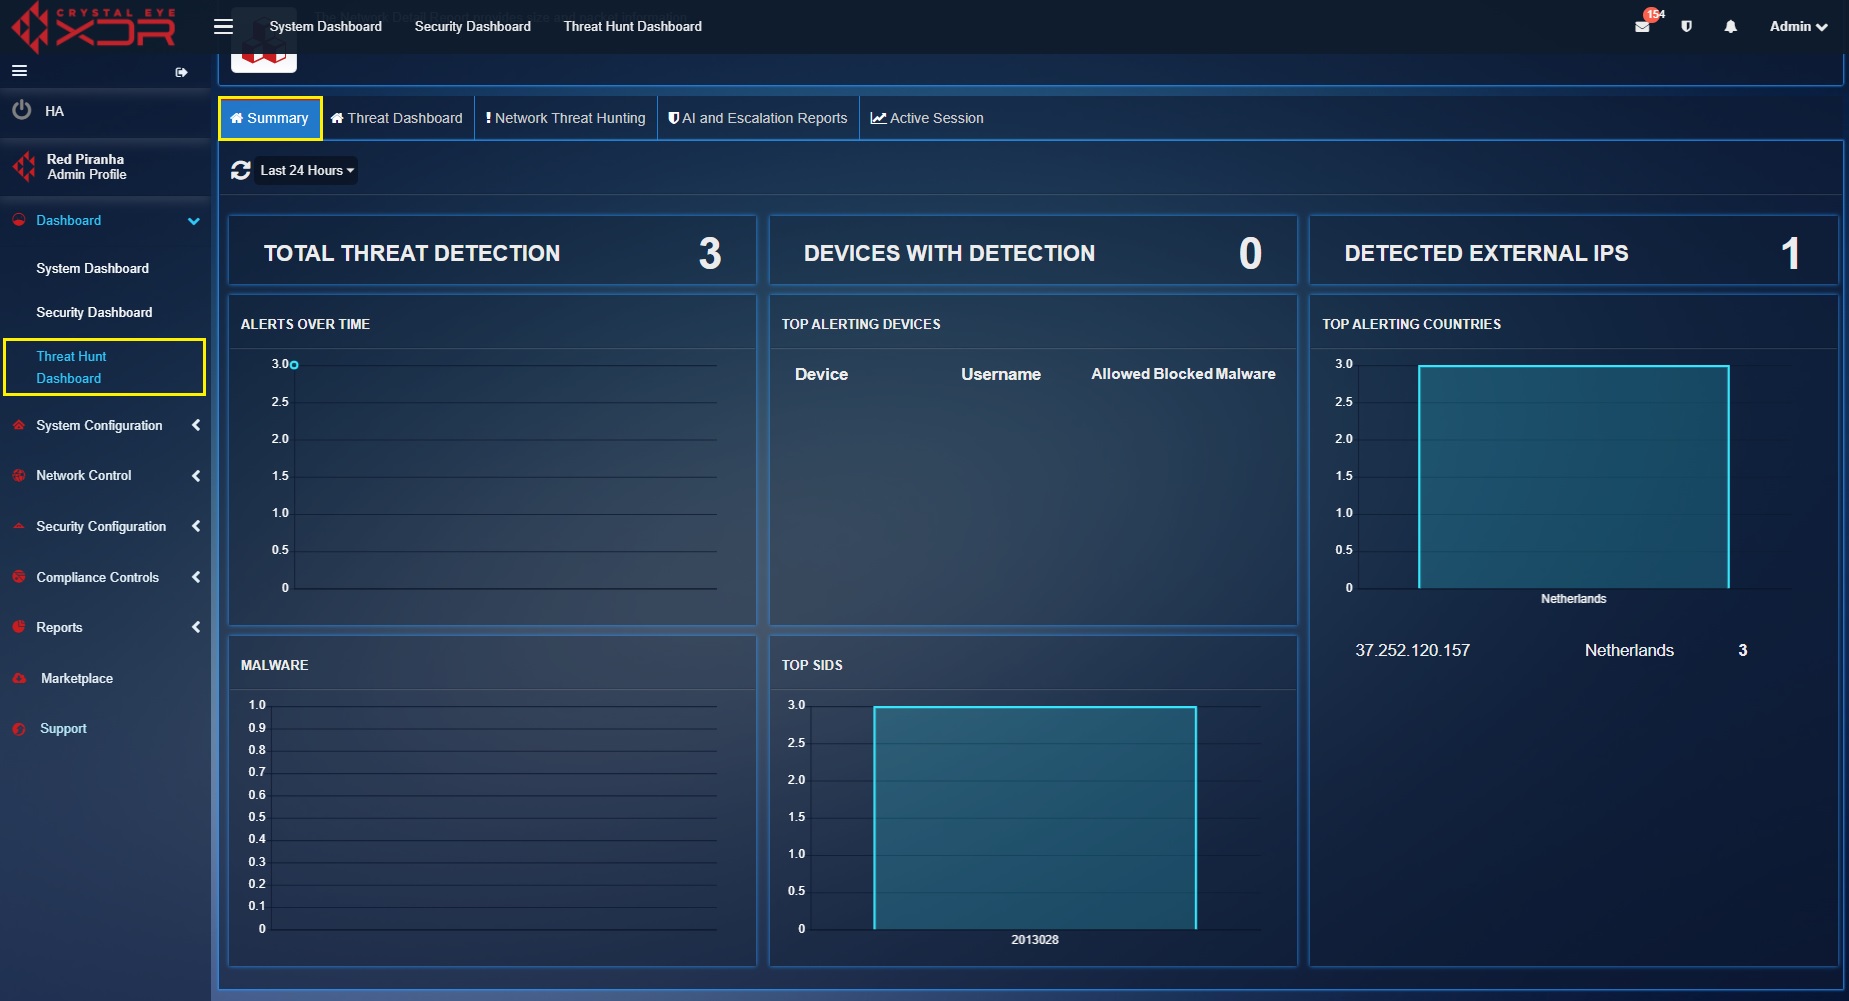1849x1001 pixels.
Task: Click the Reports pie chart icon
Action: click(18, 627)
